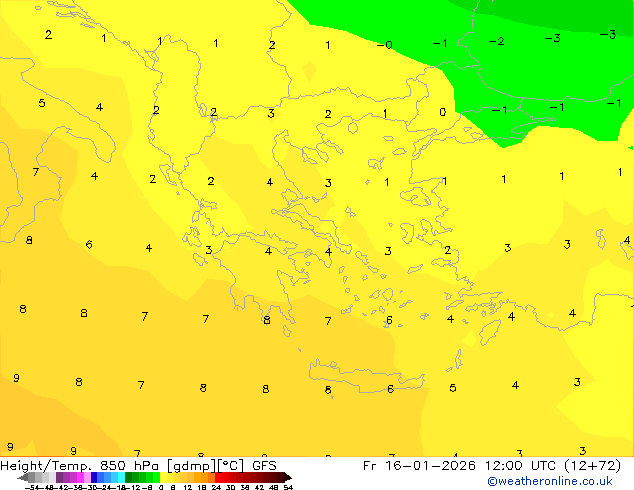Select the cyan swatch in the colour scale
Image resolution: width=634 pixels, height=490 pixels.
pyautogui.click(x=121, y=477)
